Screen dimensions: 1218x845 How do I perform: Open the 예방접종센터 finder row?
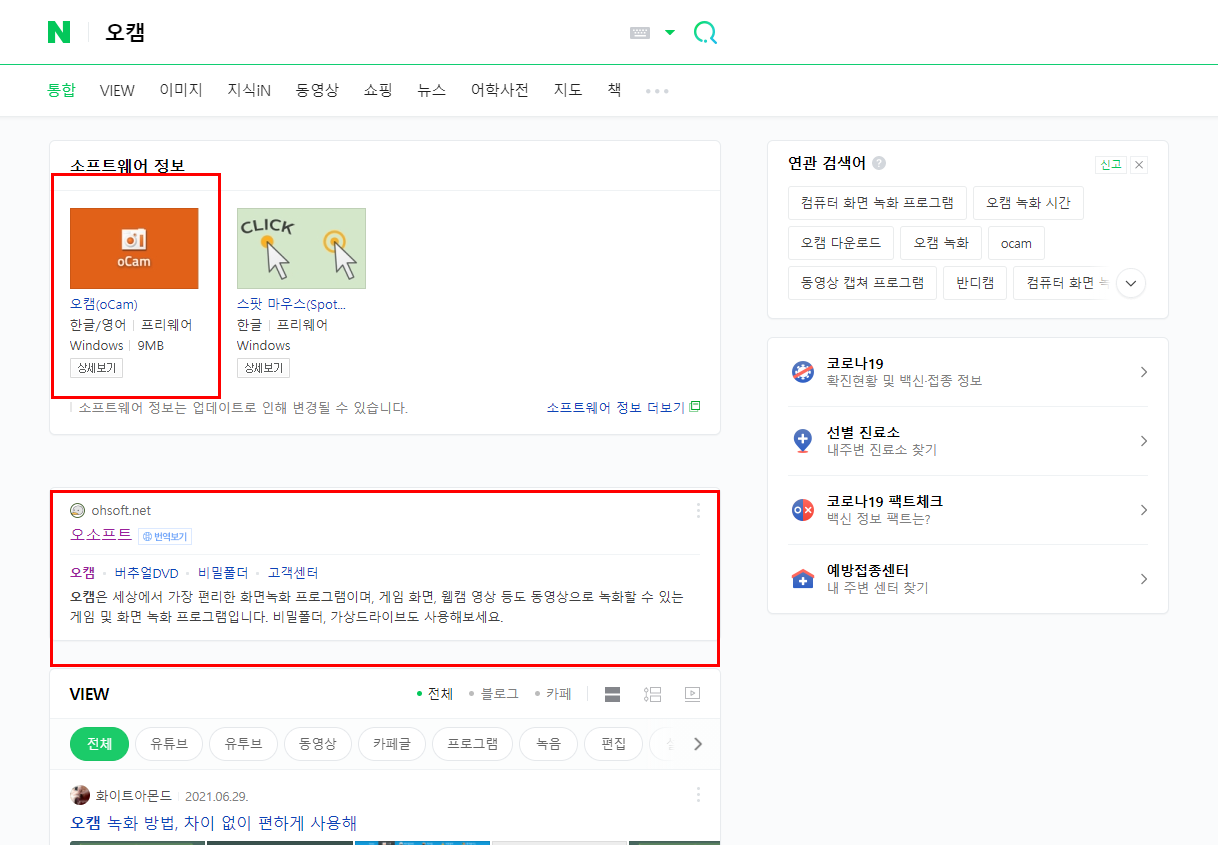pyautogui.click(x=968, y=579)
